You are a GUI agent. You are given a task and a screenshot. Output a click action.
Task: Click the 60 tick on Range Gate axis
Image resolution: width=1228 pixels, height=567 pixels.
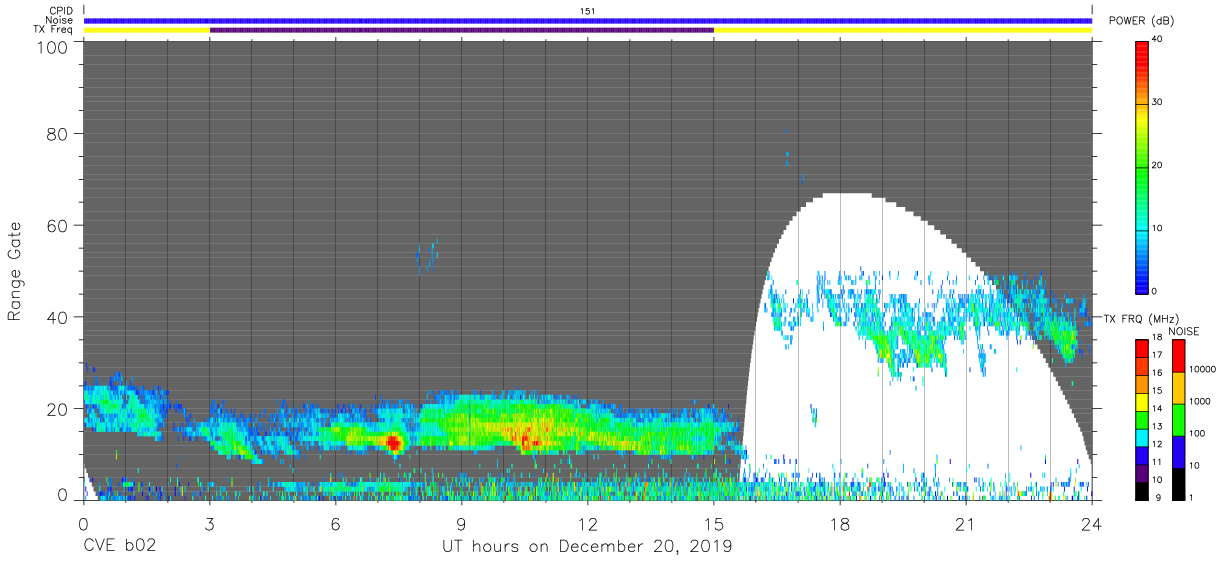(56, 225)
